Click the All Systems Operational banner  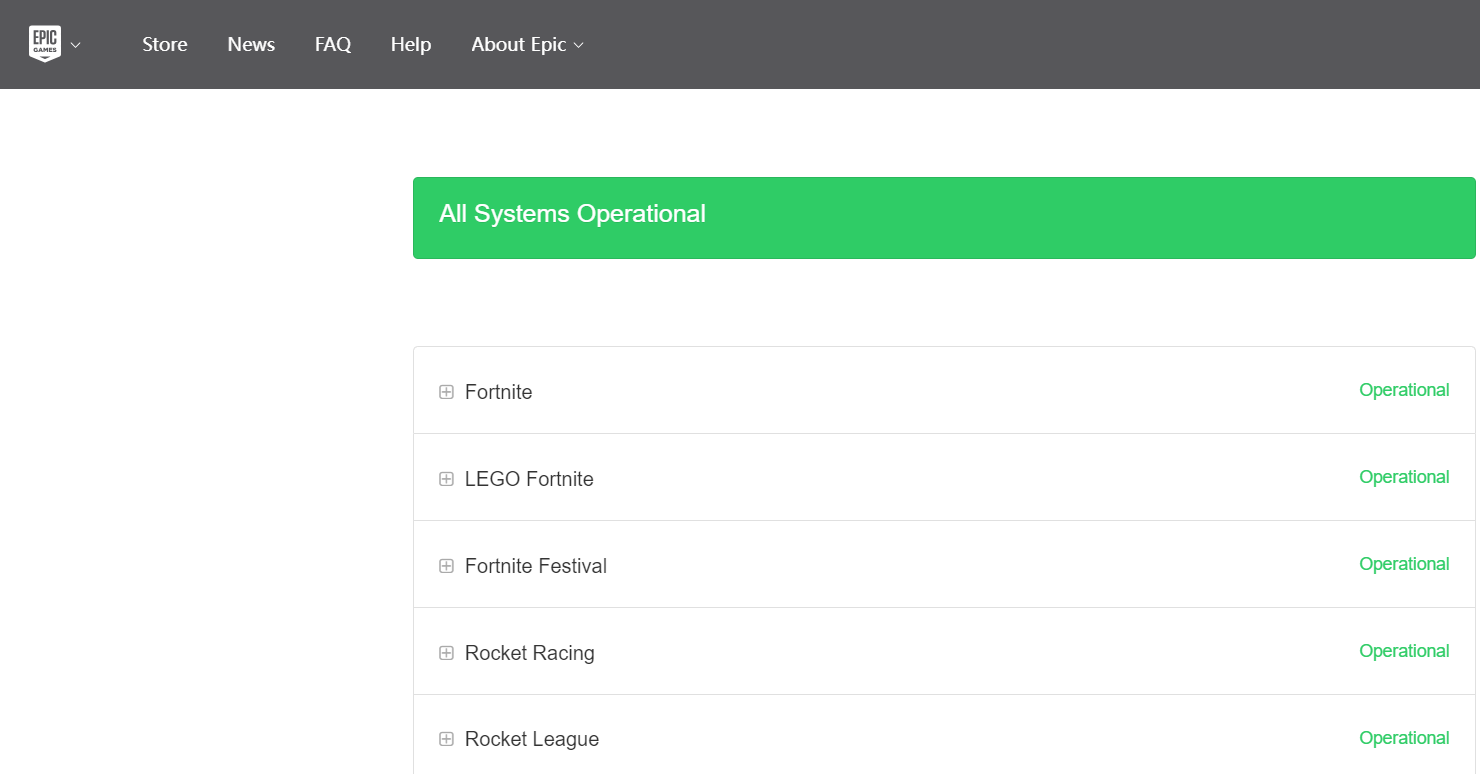point(943,217)
